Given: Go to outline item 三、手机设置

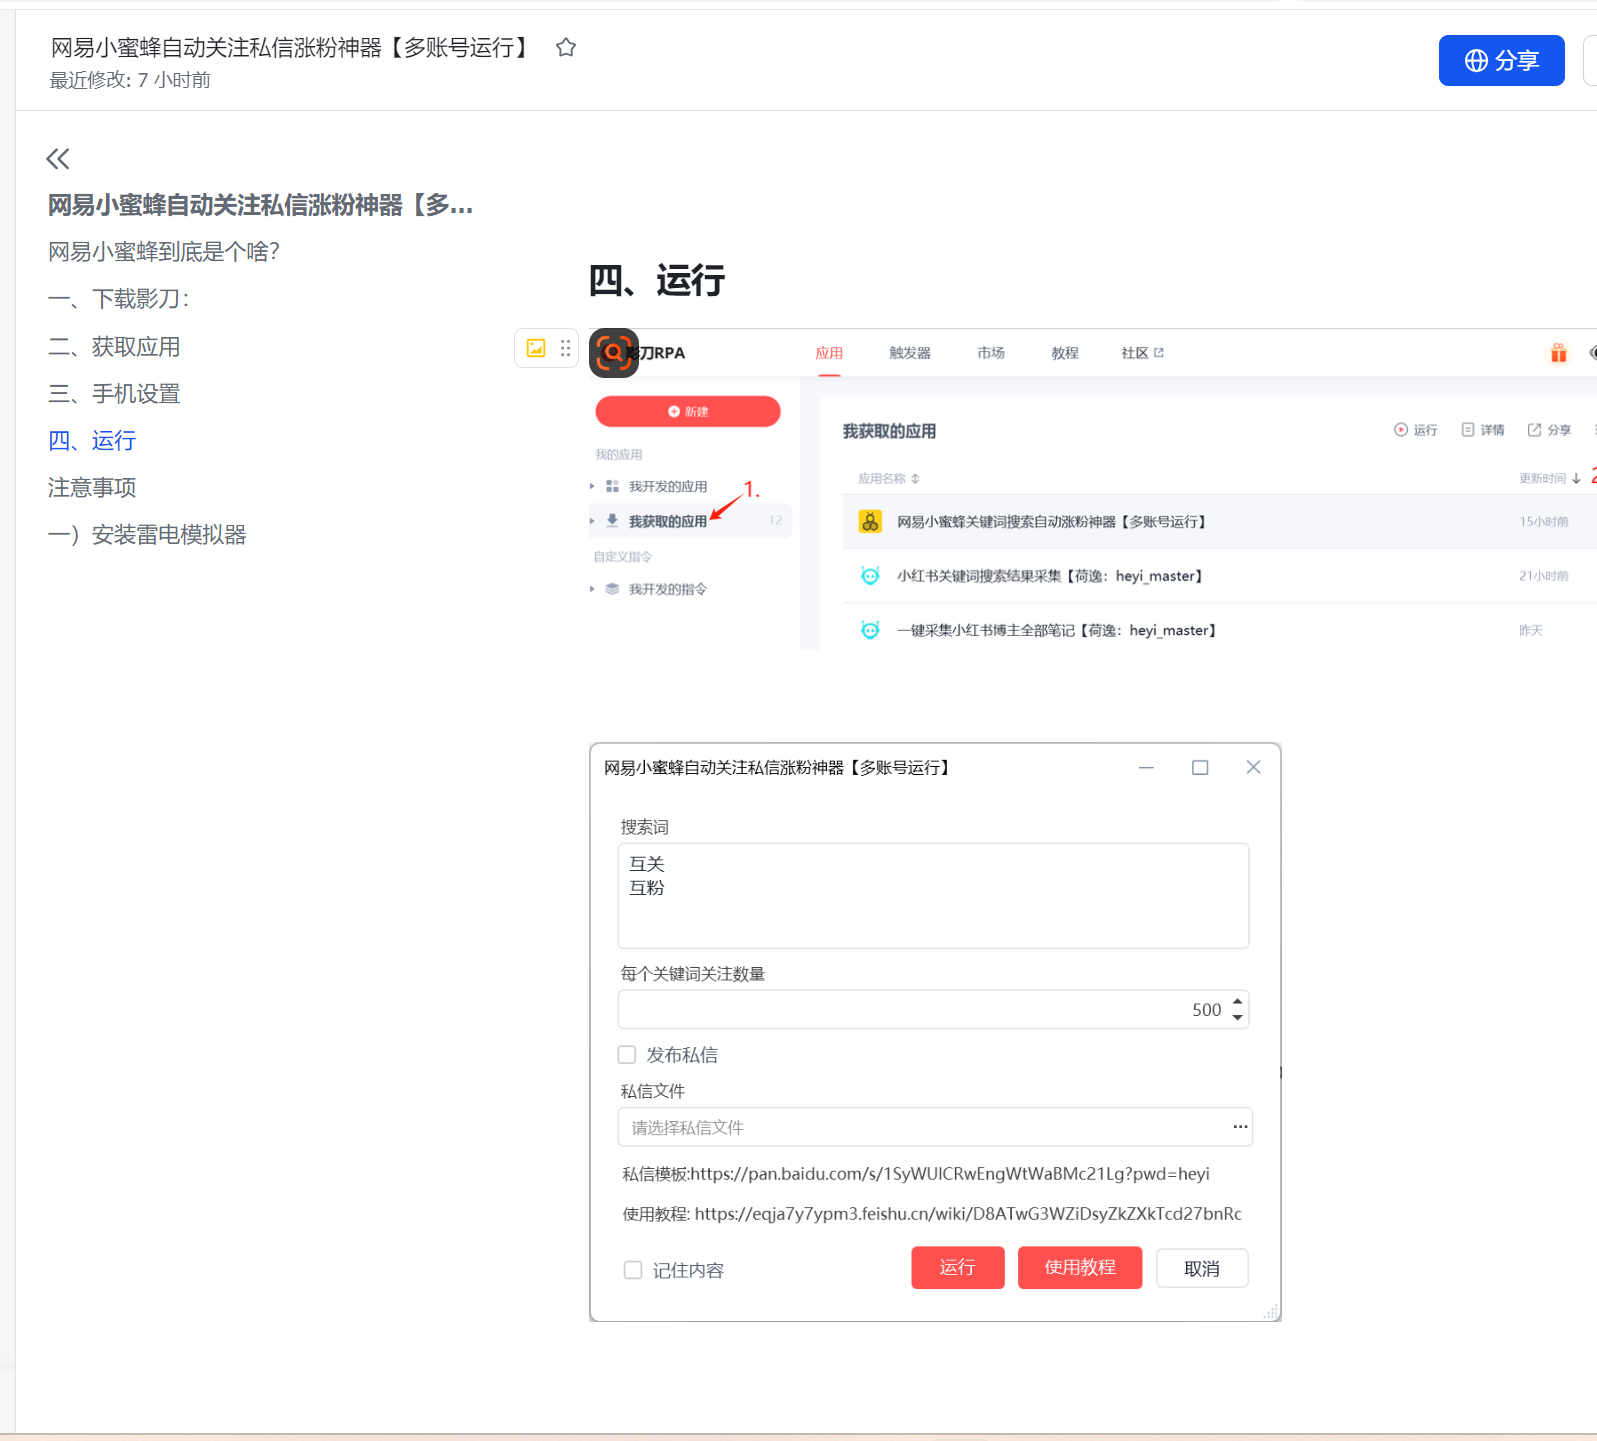Looking at the screenshot, I should [114, 394].
